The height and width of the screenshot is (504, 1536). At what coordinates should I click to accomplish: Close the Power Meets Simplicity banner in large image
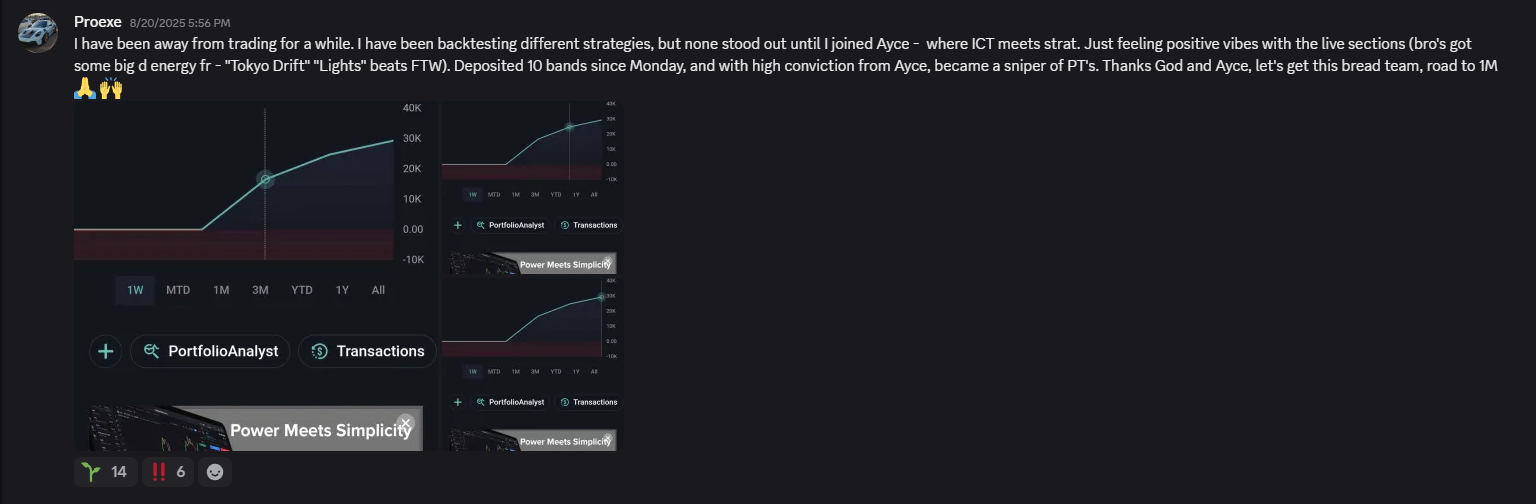405,423
